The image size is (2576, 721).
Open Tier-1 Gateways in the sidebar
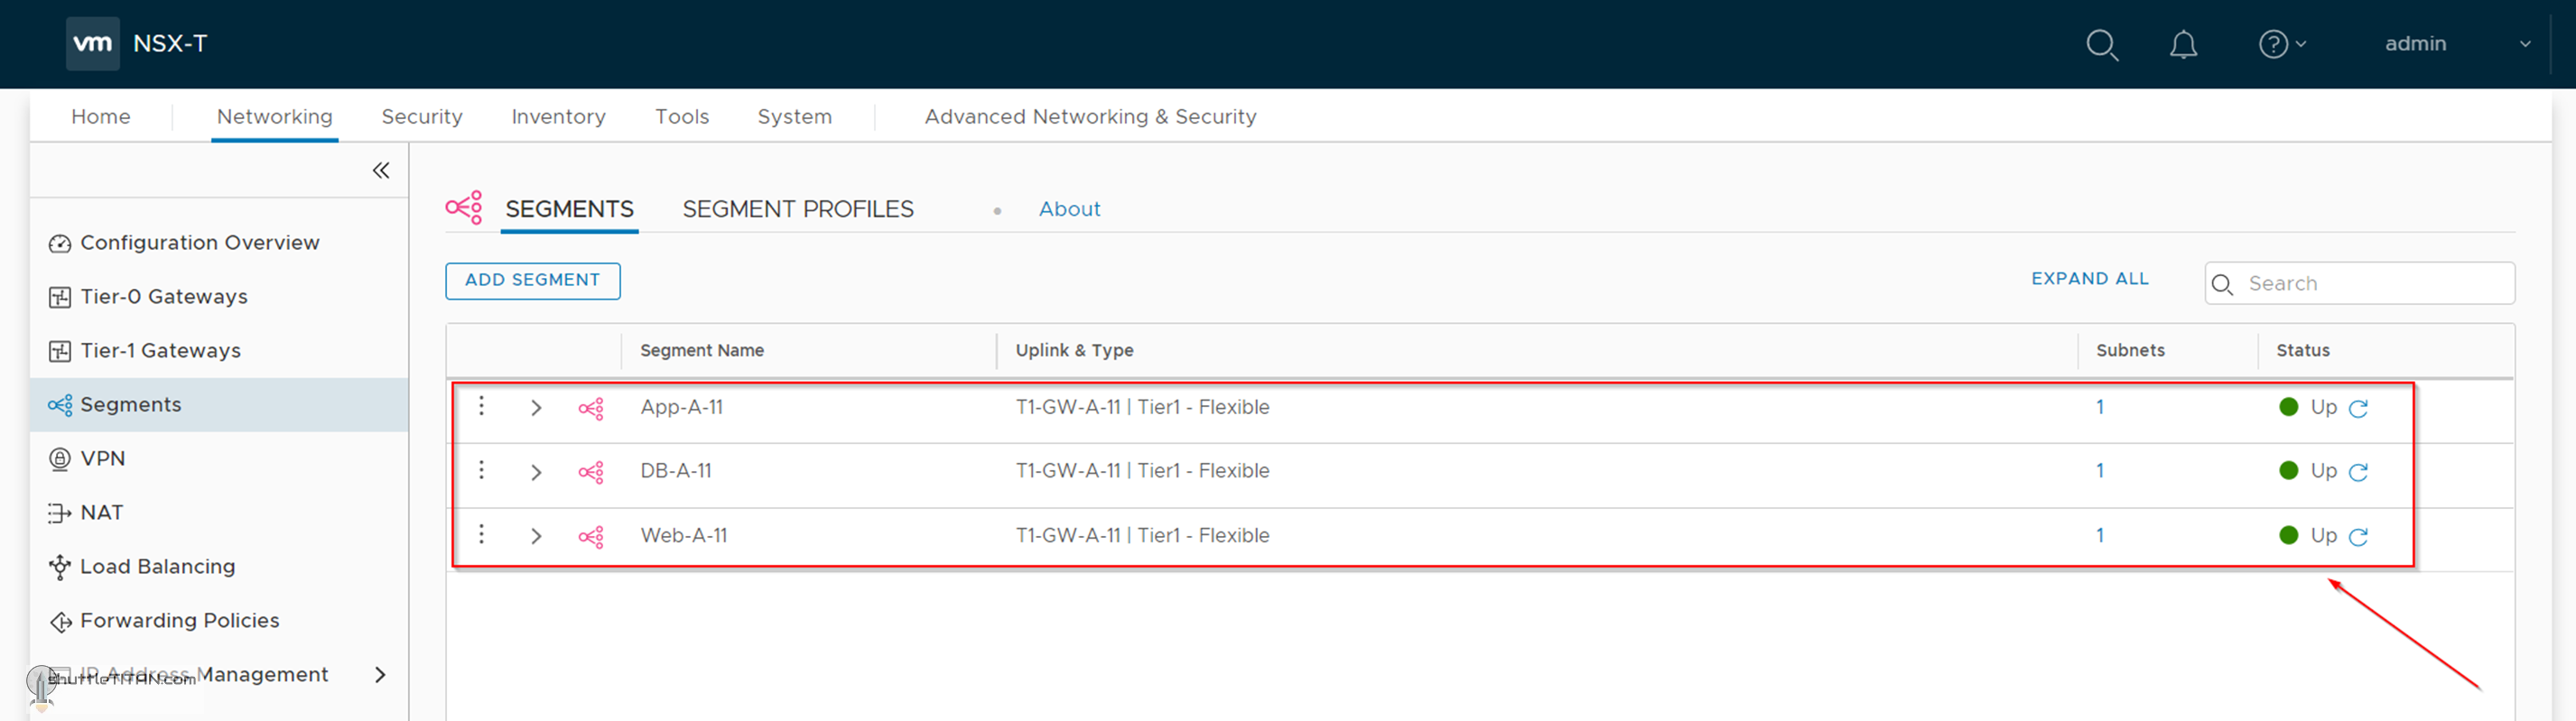coord(160,351)
